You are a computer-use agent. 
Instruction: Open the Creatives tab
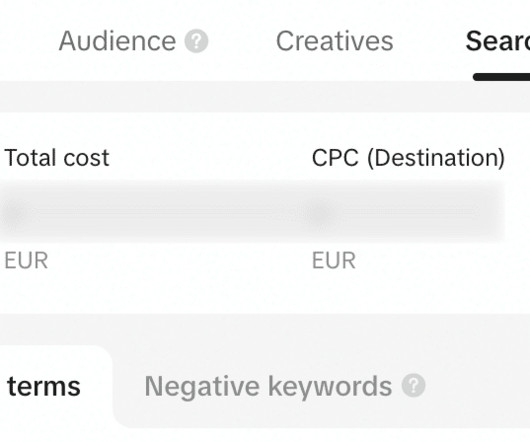[x=335, y=41]
